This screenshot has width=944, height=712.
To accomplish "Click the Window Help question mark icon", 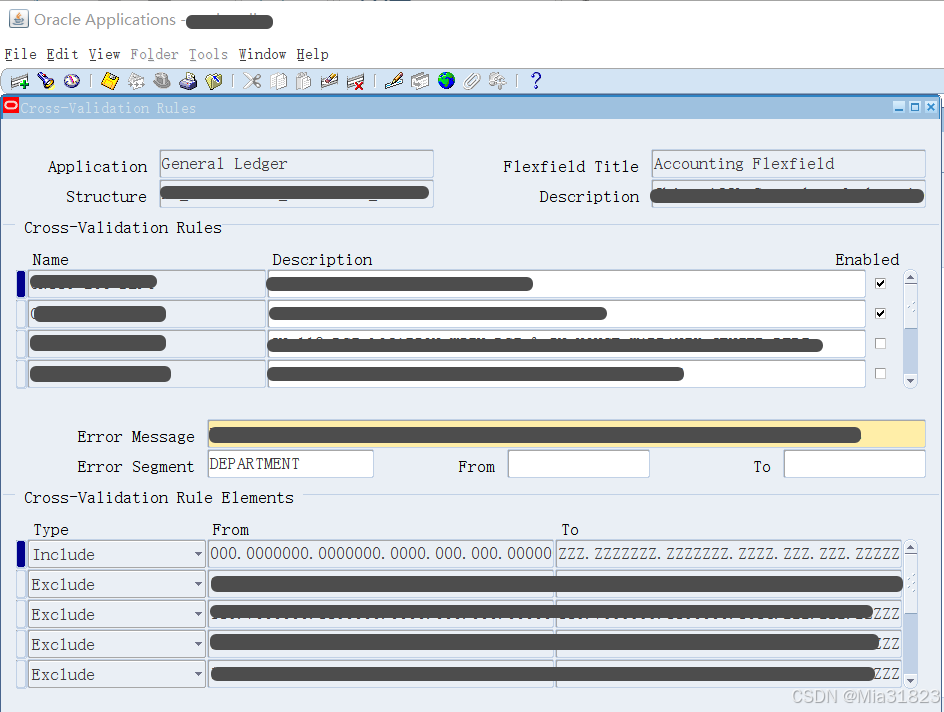I will click(x=535, y=81).
